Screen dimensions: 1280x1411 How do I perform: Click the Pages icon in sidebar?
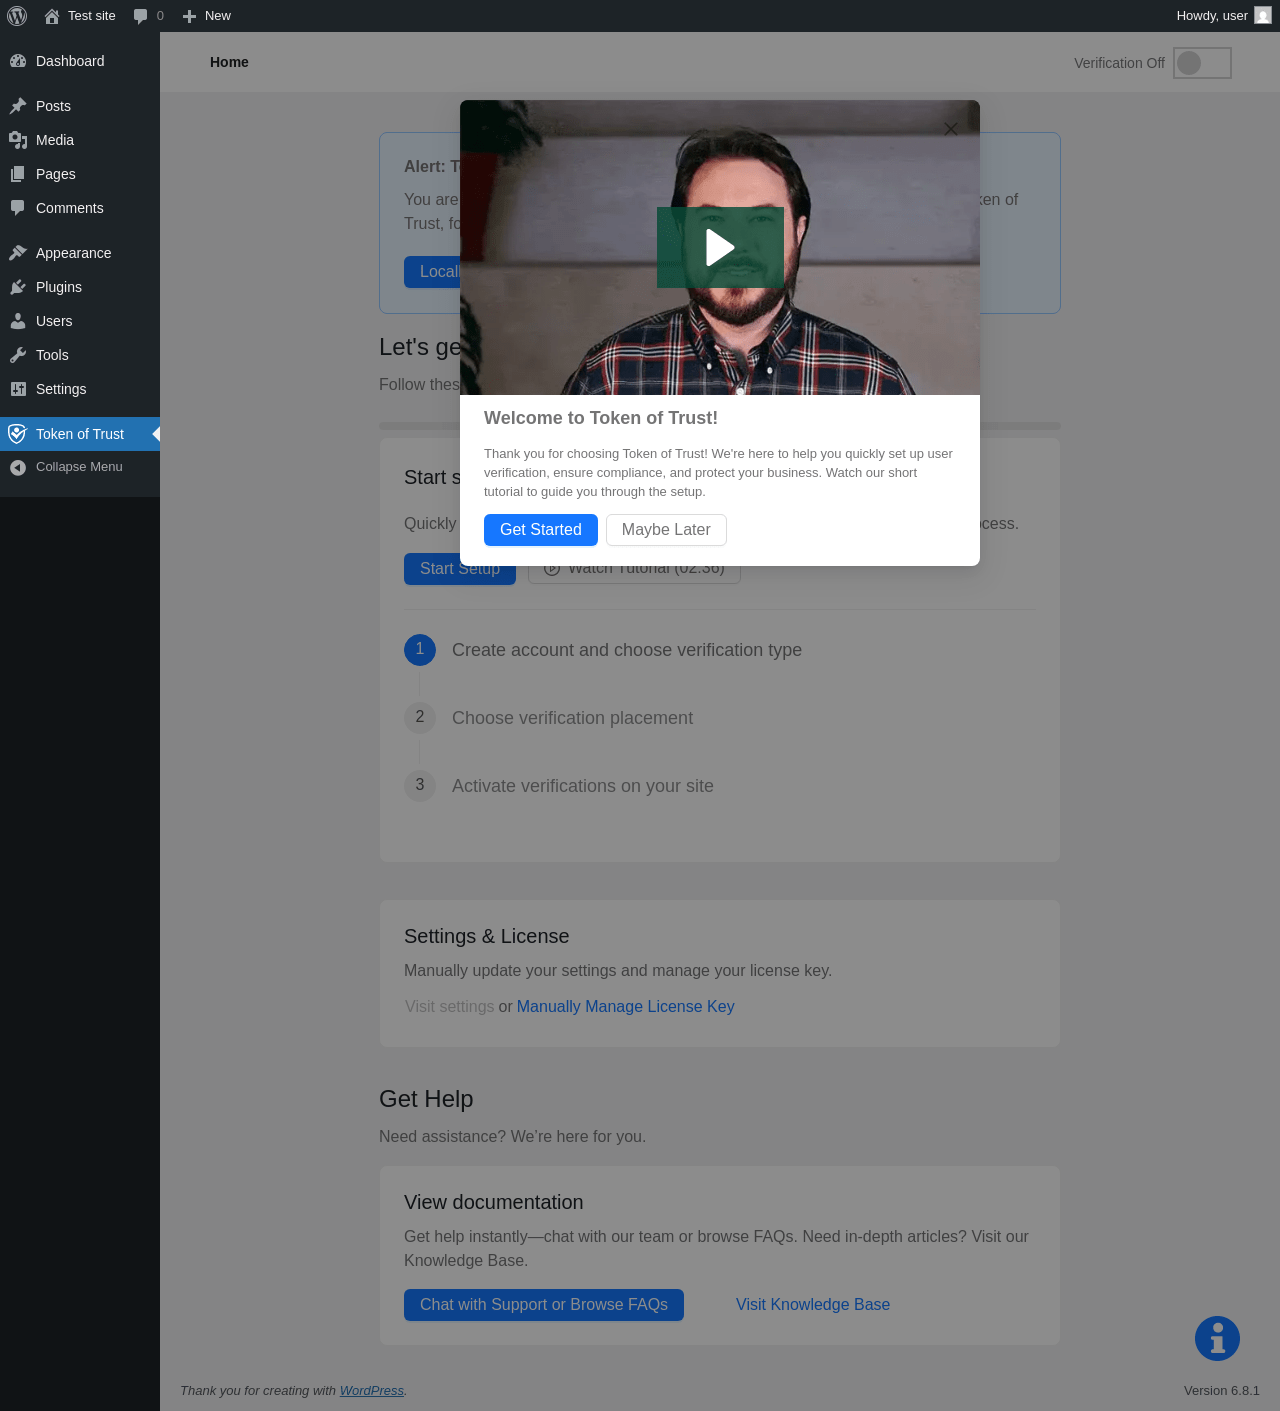[x=18, y=174]
